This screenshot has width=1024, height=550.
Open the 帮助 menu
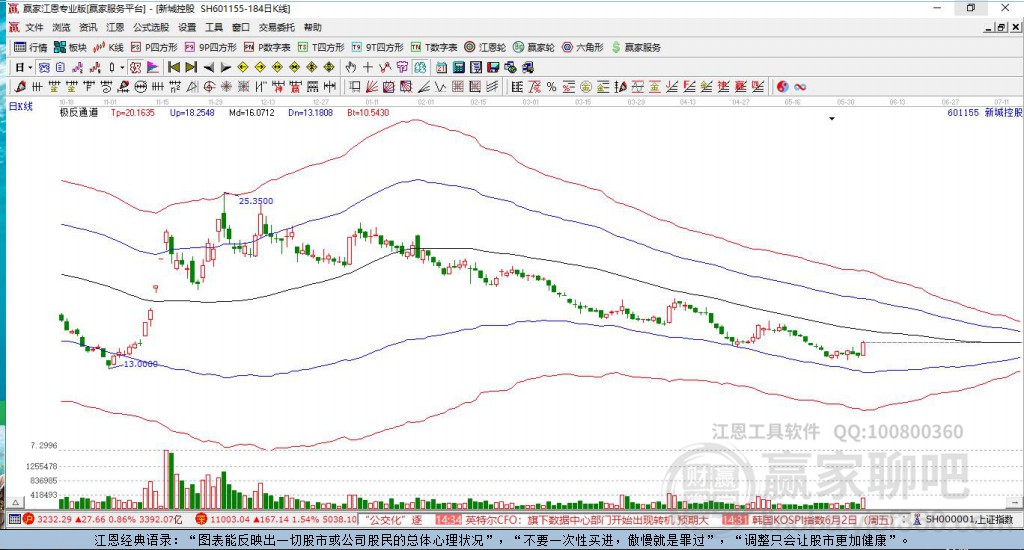tap(313, 27)
